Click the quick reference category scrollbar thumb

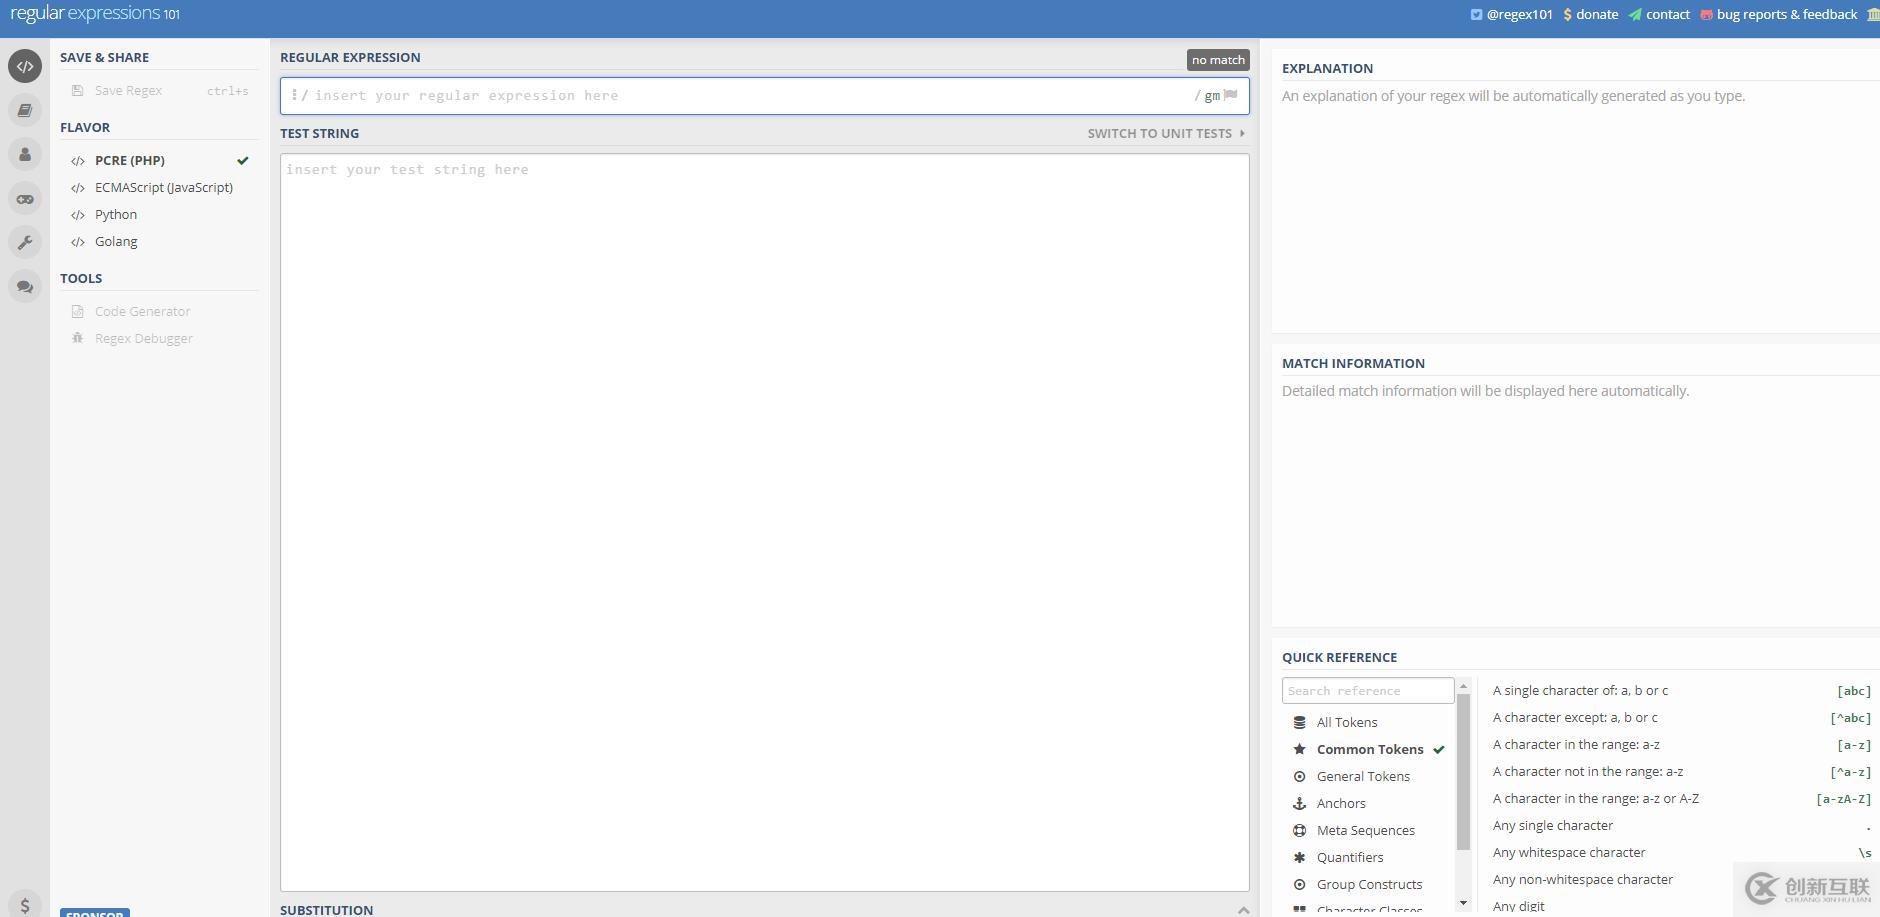(x=1464, y=772)
